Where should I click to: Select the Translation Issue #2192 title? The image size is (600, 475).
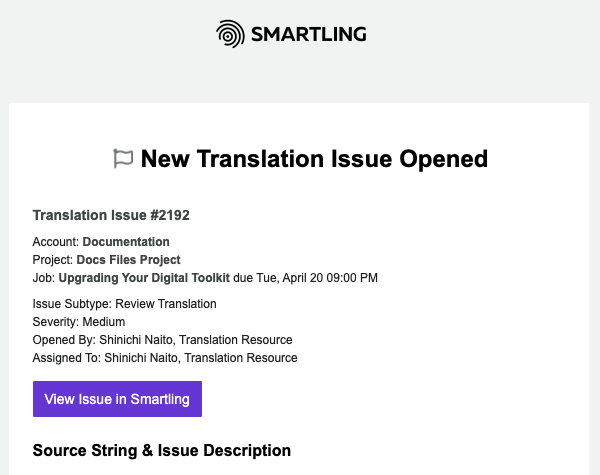click(111, 215)
